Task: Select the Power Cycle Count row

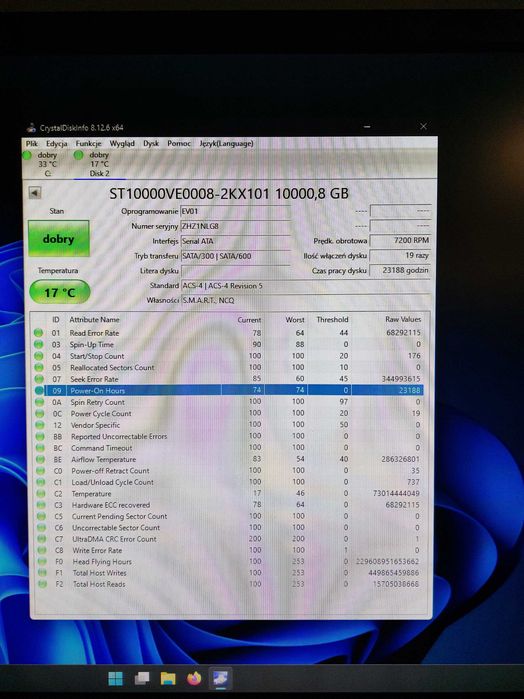Action: coord(227,414)
